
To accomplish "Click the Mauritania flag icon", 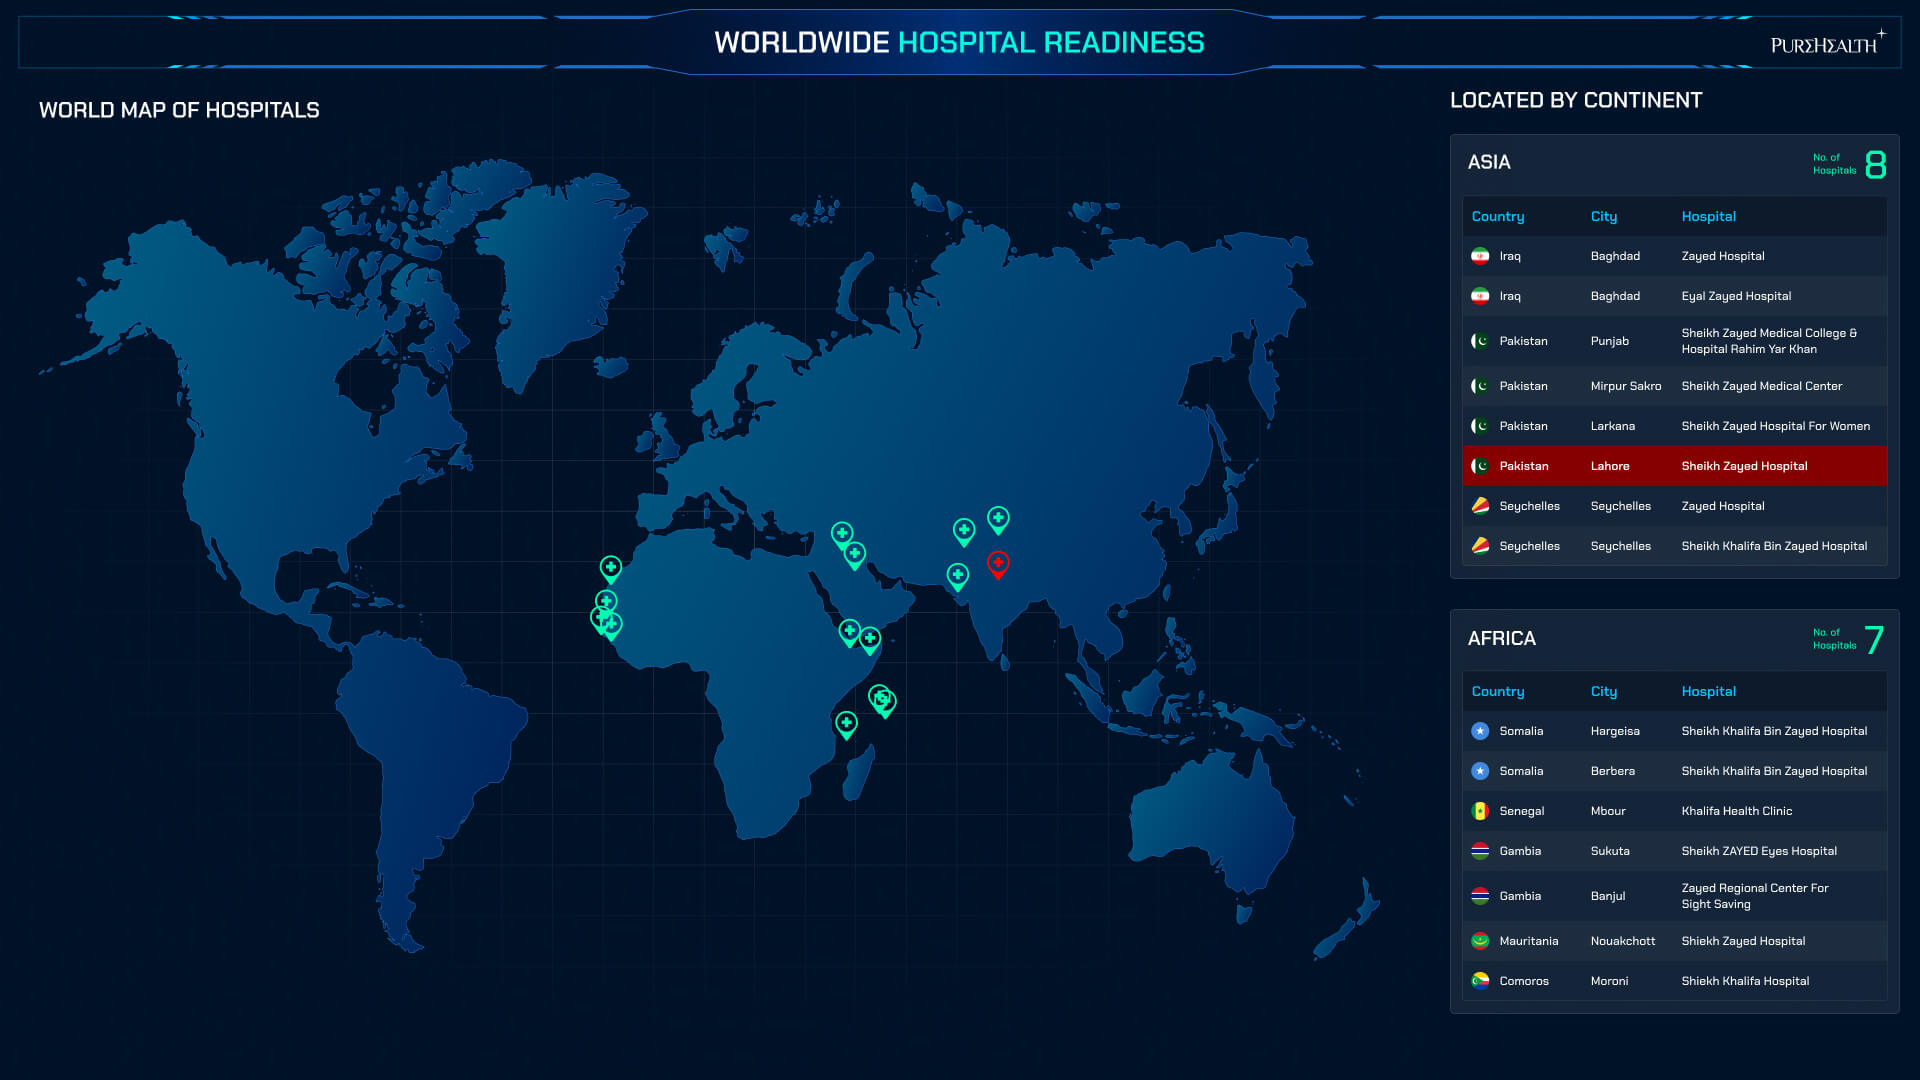I will tap(1480, 941).
